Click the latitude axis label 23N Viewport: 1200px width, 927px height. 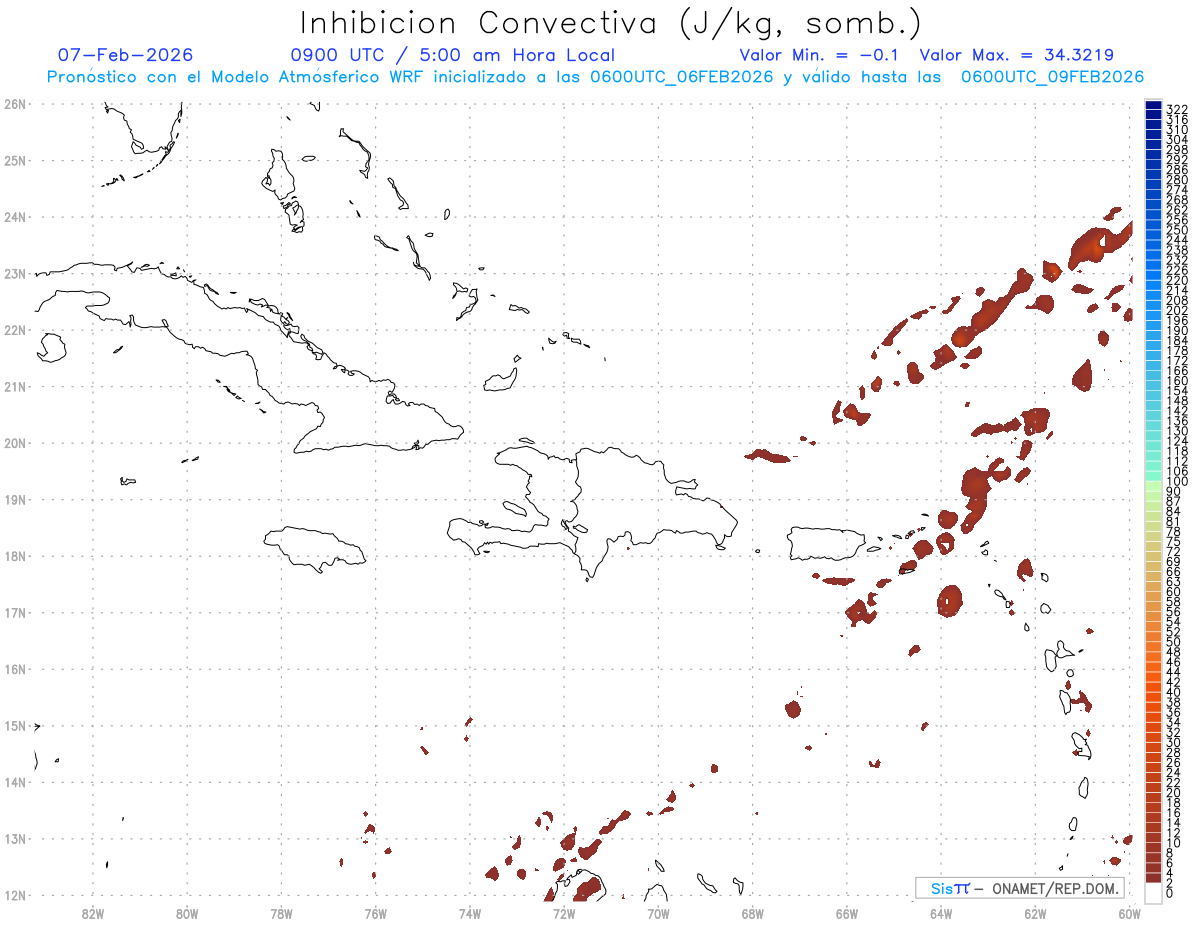[14, 273]
